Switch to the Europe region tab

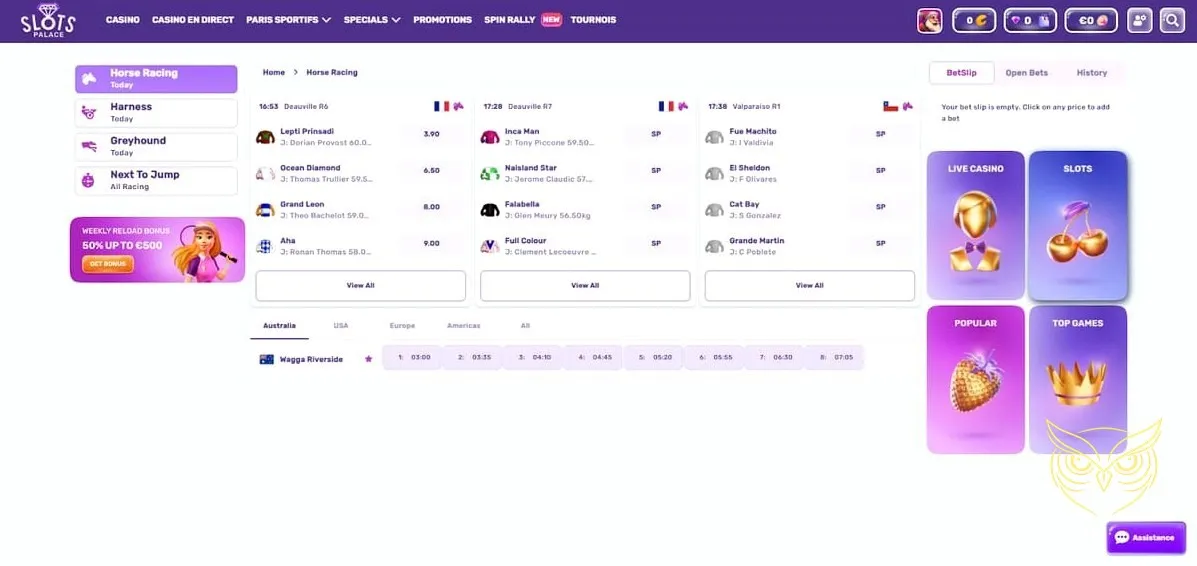pyautogui.click(x=402, y=326)
